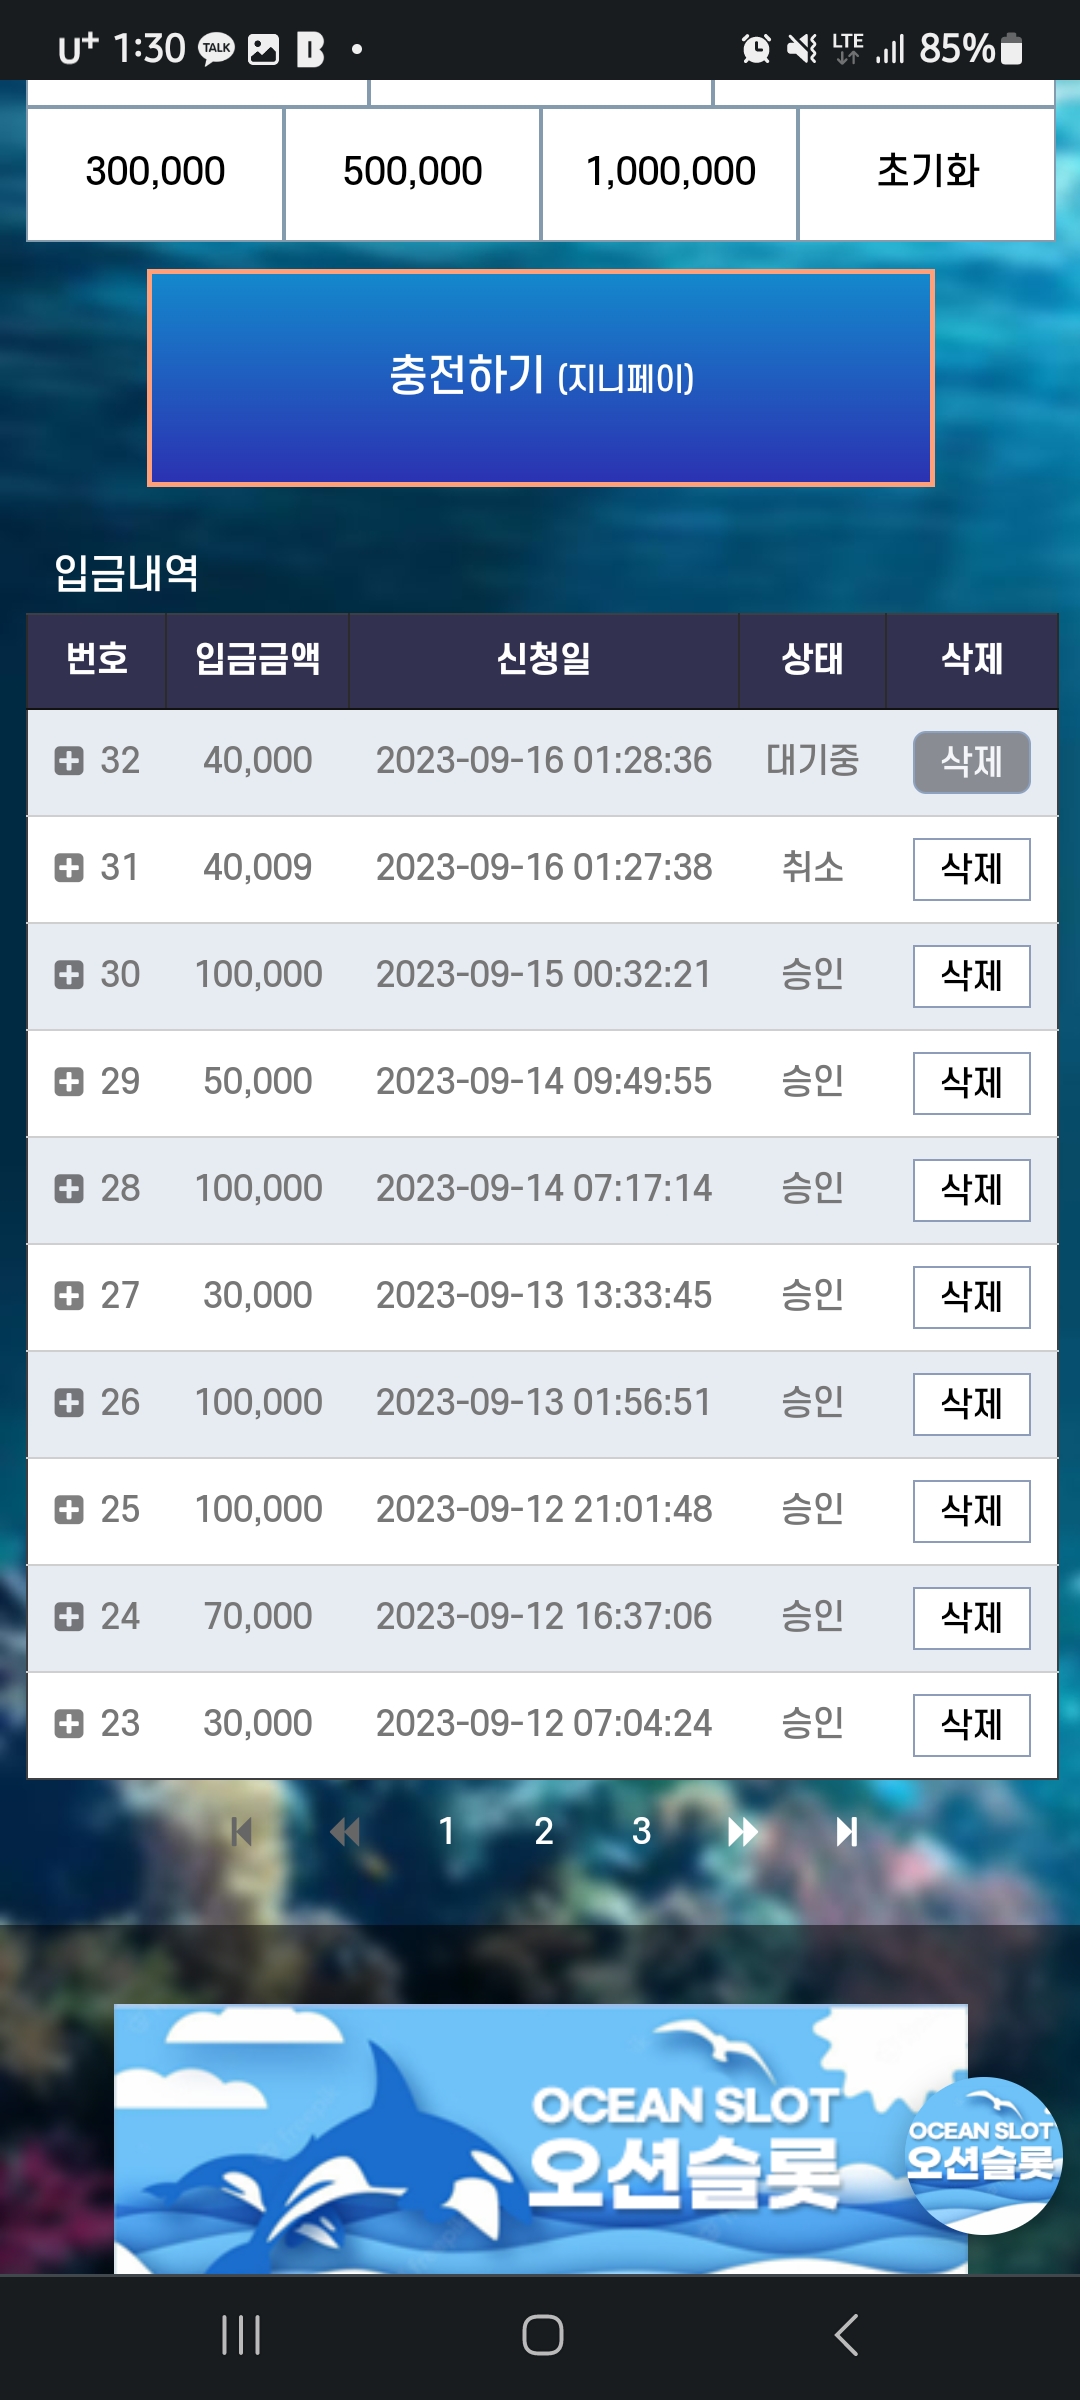This screenshot has width=1080, height=2400.
Task: Select page 2 of deposit history
Action: (x=544, y=1832)
